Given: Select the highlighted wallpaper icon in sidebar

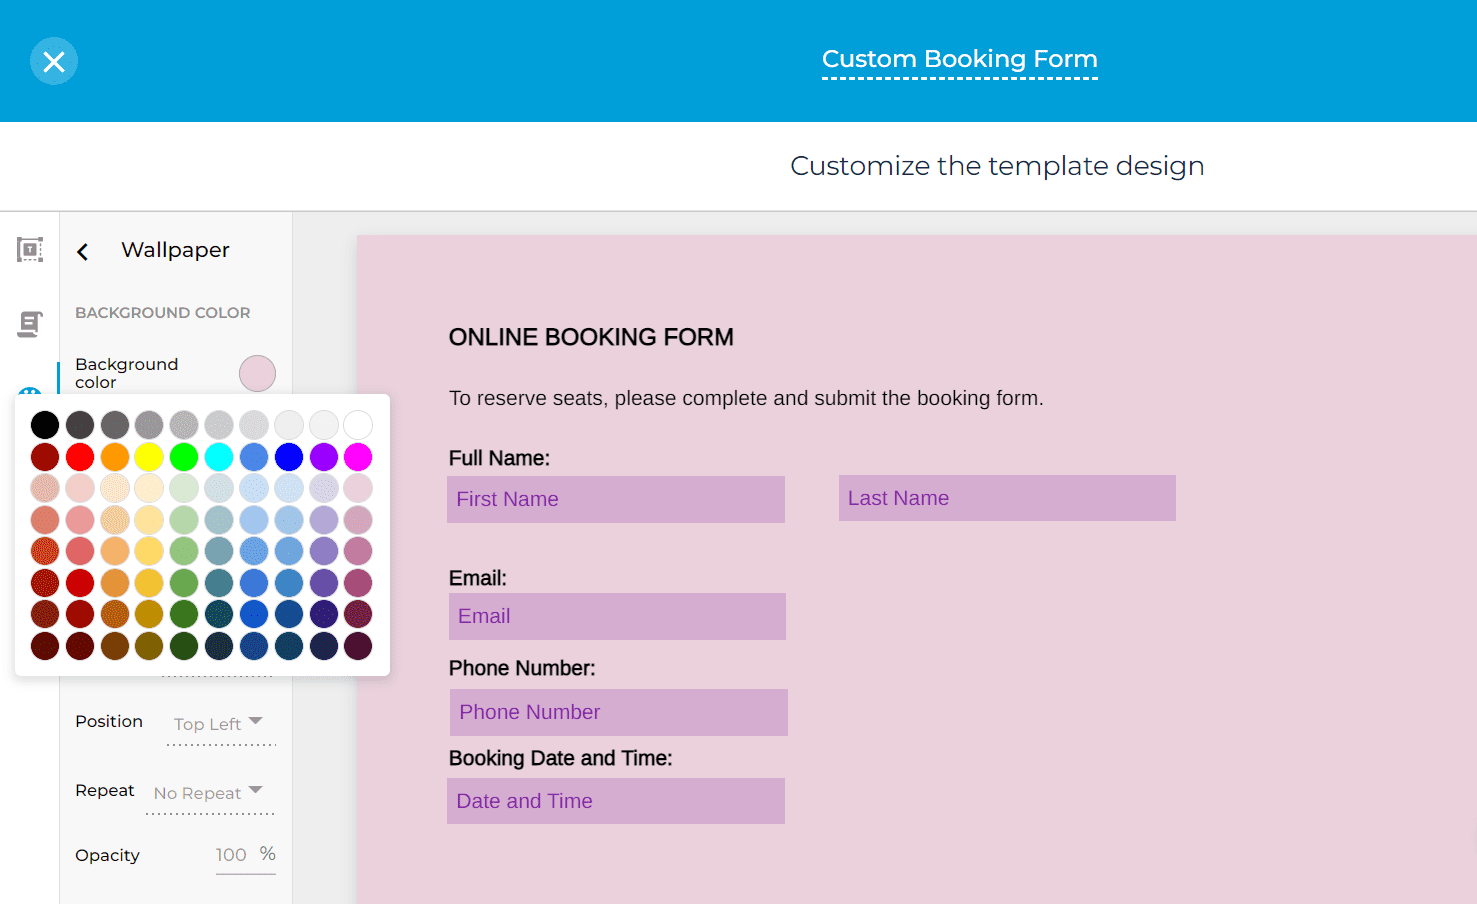Looking at the screenshot, I should click(x=29, y=390).
